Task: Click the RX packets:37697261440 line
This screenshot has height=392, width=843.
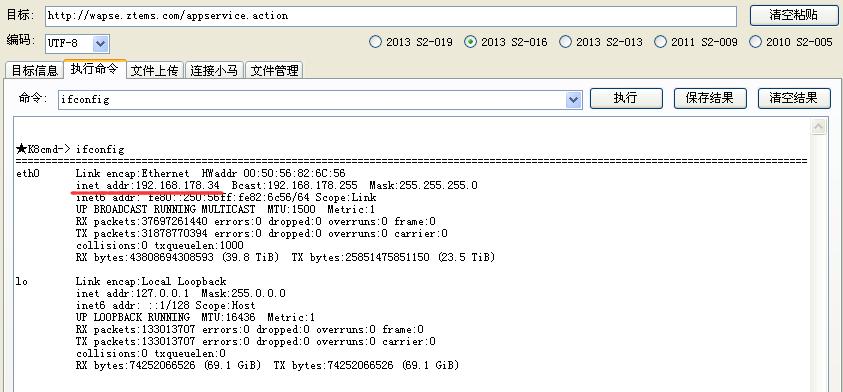Action: click(x=255, y=222)
